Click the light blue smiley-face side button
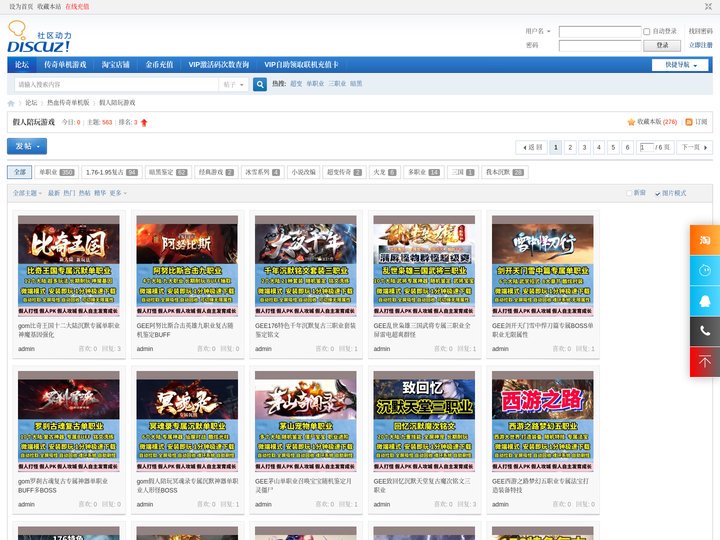720x540 pixels. (x=705, y=270)
